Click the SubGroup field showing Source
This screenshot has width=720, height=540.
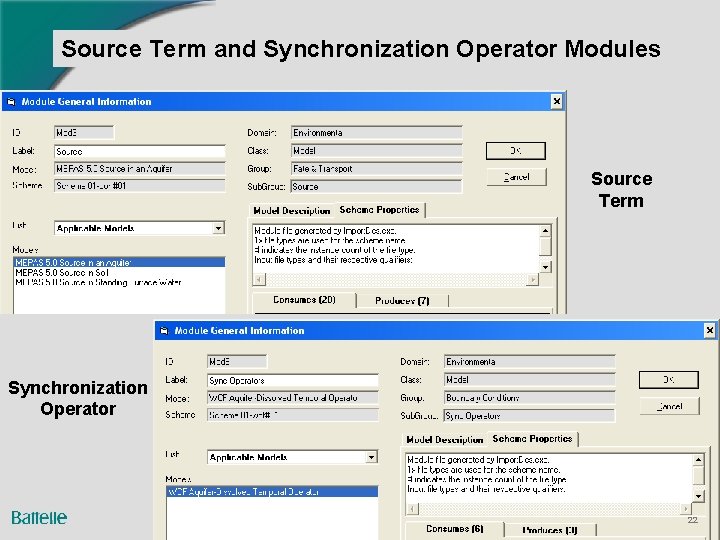(377, 186)
